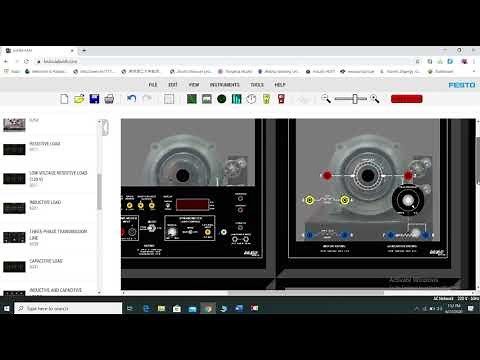This screenshot has width=480, height=360.
Task: Click the component list scroll-down arrow
Action: click(99, 292)
